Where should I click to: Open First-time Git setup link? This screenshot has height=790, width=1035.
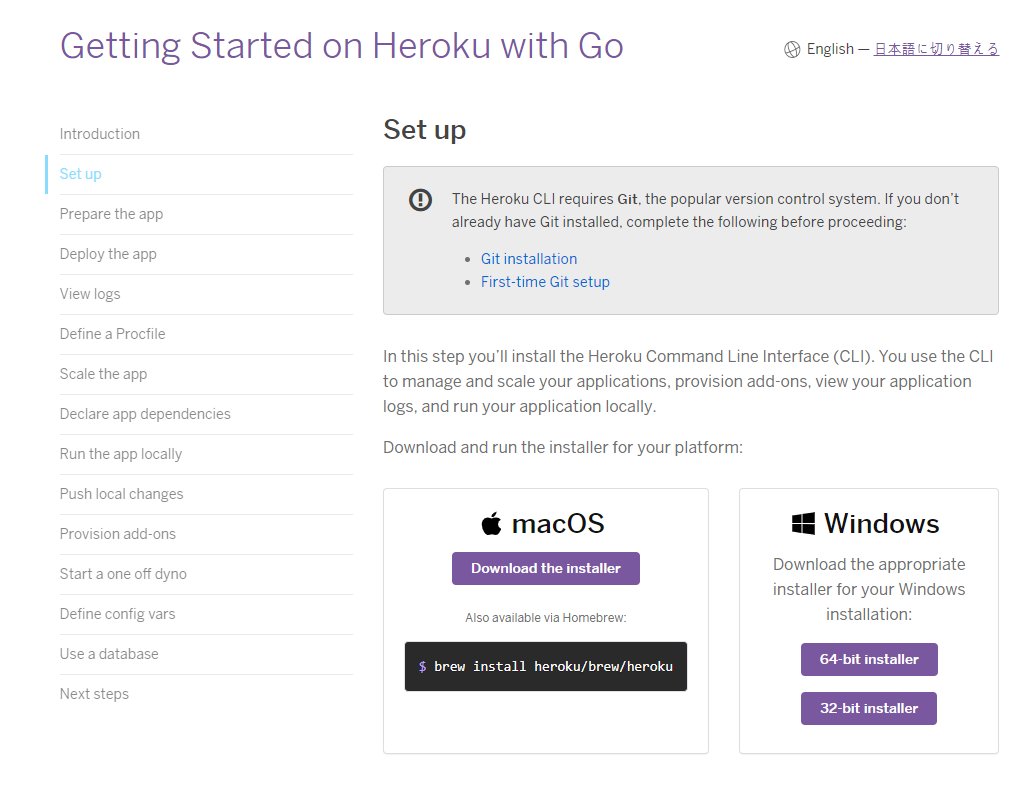545,282
